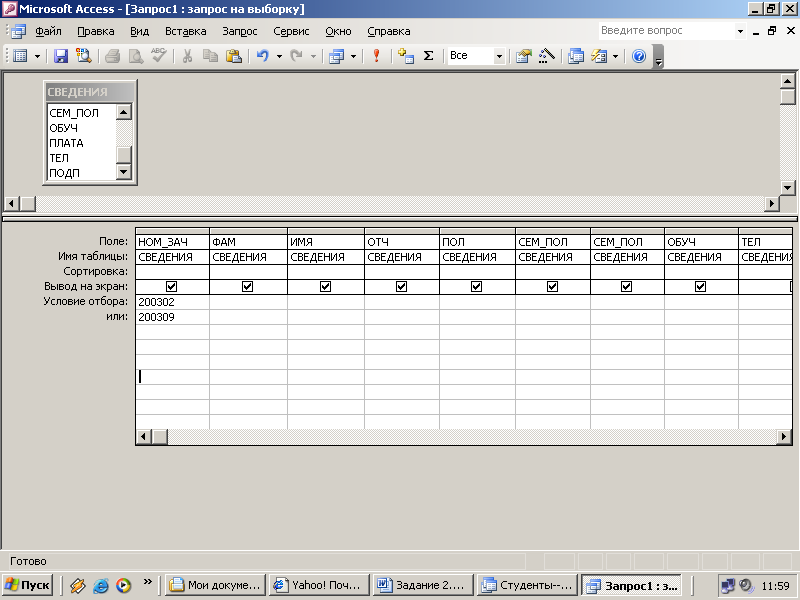Open the Top Values 'Все' combo box
The width and height of the screenshot is (800, 600).
(x=477, y=56)
